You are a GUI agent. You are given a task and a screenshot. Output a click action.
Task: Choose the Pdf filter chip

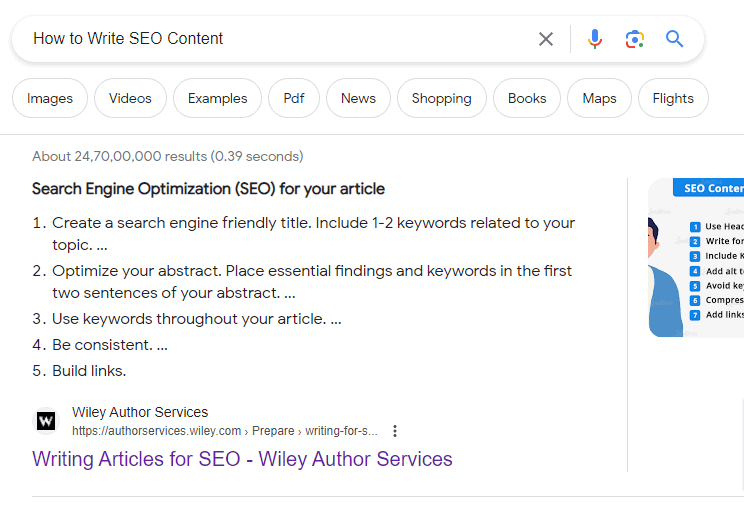coord(294,98)
